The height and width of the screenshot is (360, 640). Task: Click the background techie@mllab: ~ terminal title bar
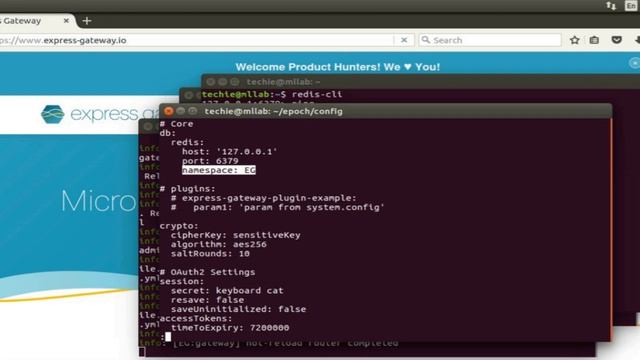click(283, 82)
